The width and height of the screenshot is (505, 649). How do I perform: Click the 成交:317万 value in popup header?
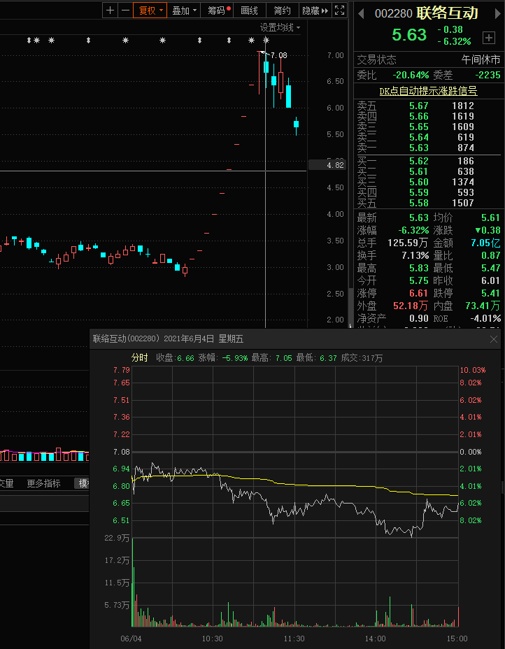[x=361, y=358]
